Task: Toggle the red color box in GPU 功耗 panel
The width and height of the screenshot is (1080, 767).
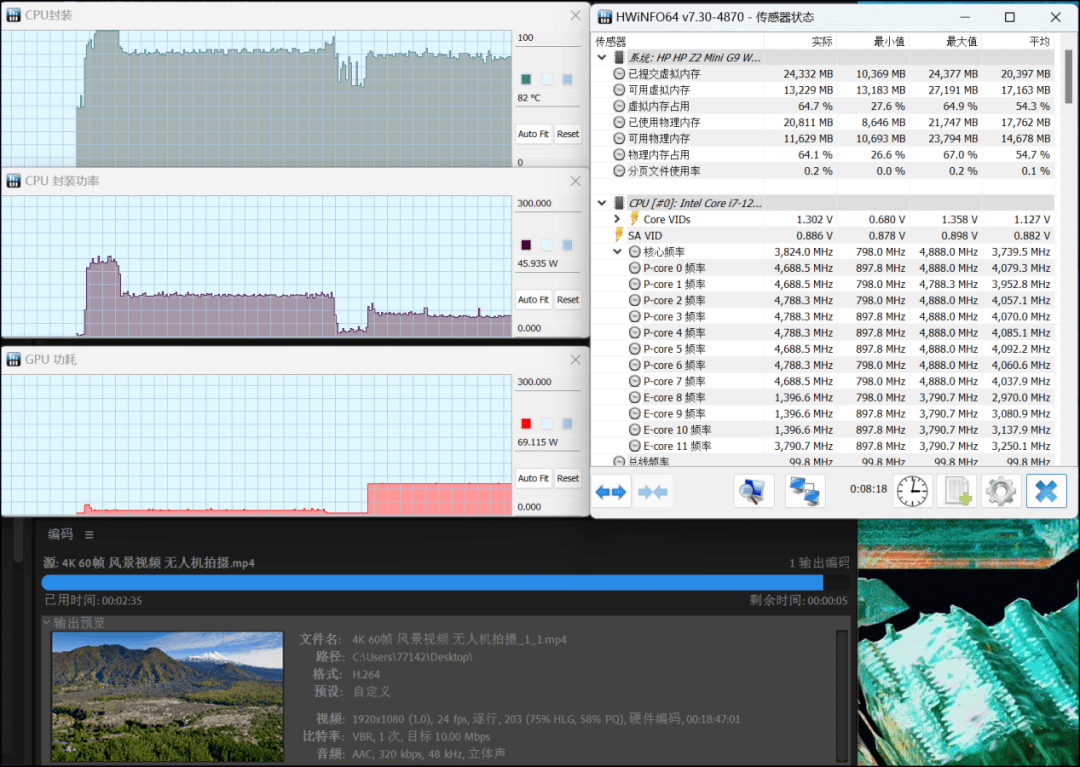Action: pyautogui.click(x=525, y=421)
